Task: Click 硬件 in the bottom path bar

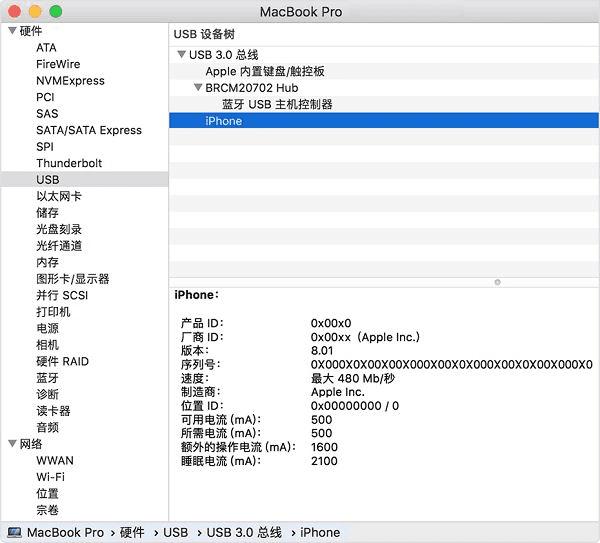Action: 132,532
